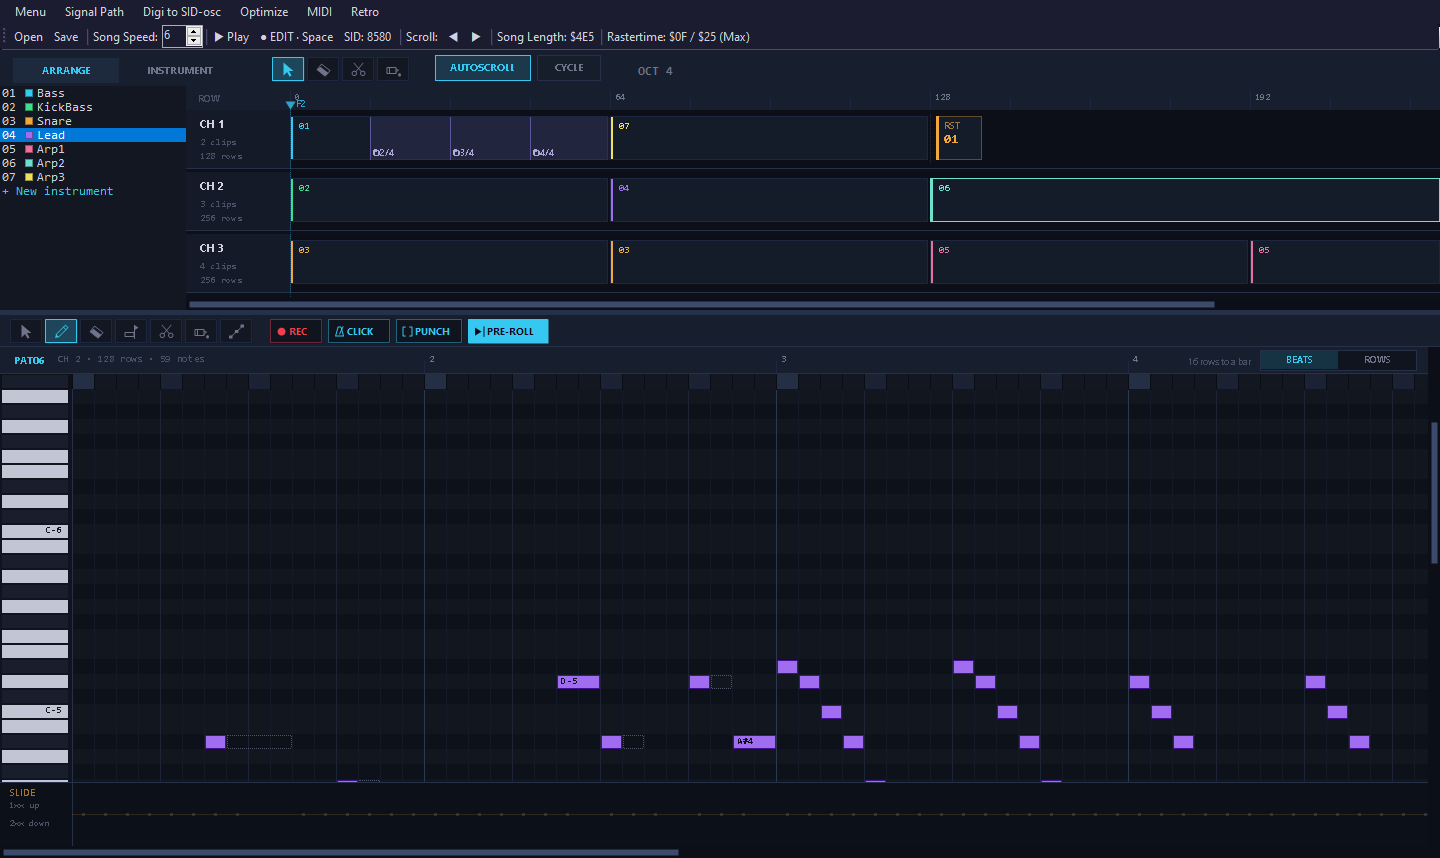Switch to the INSTRUMENT tab

(x=180, y=70)
